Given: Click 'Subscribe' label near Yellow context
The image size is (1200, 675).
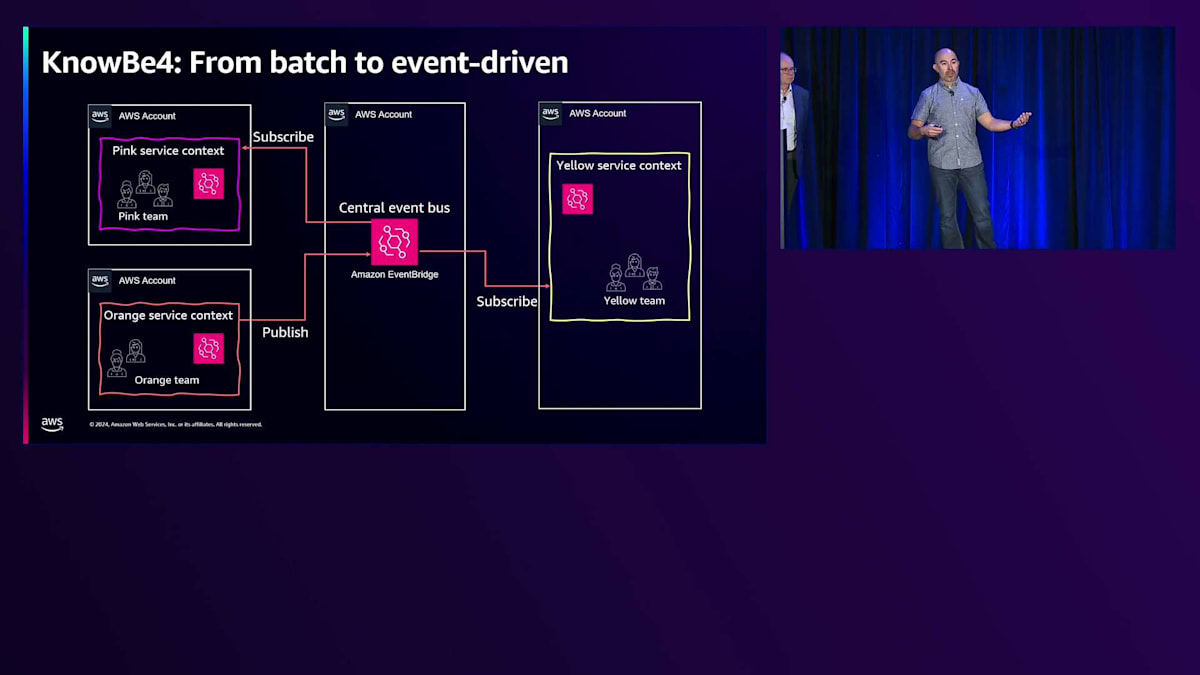Looking at the screenshot, I should pyautogui.click(x=507, y=301).
